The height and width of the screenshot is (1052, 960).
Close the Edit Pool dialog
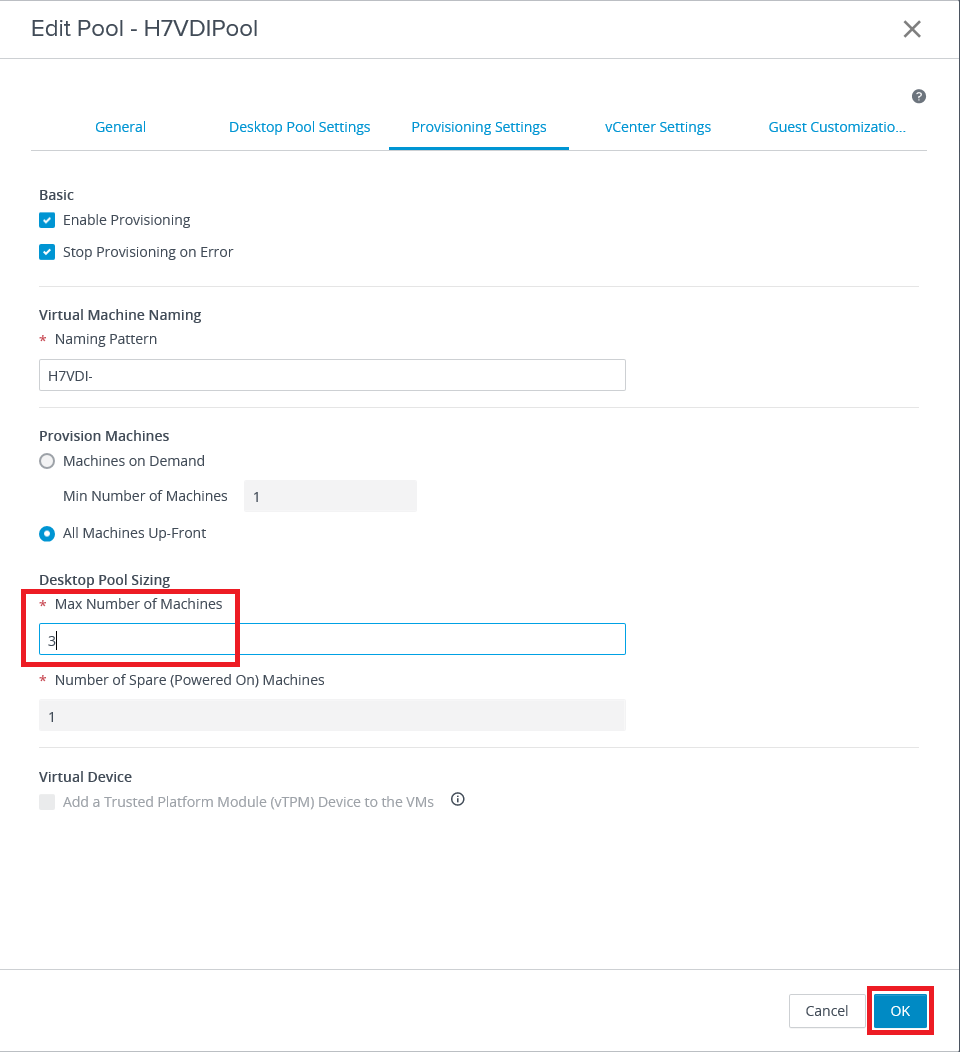(x=912, y=29)
